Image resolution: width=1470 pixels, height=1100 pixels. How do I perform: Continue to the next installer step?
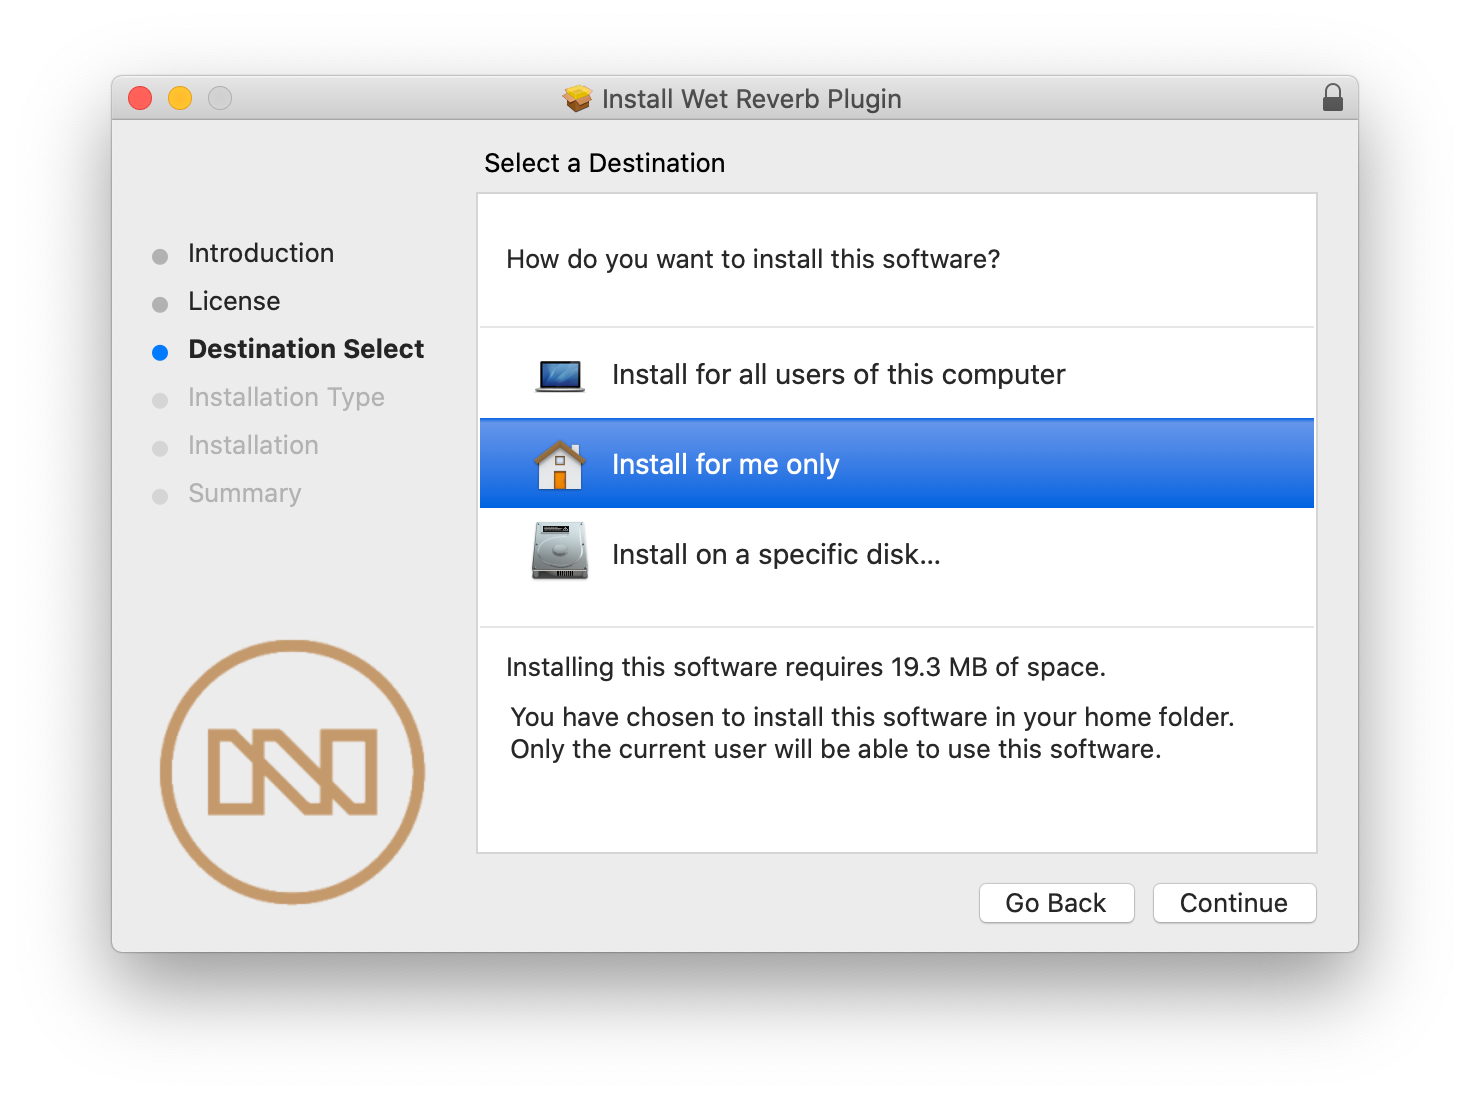[x=1234, y=903]
